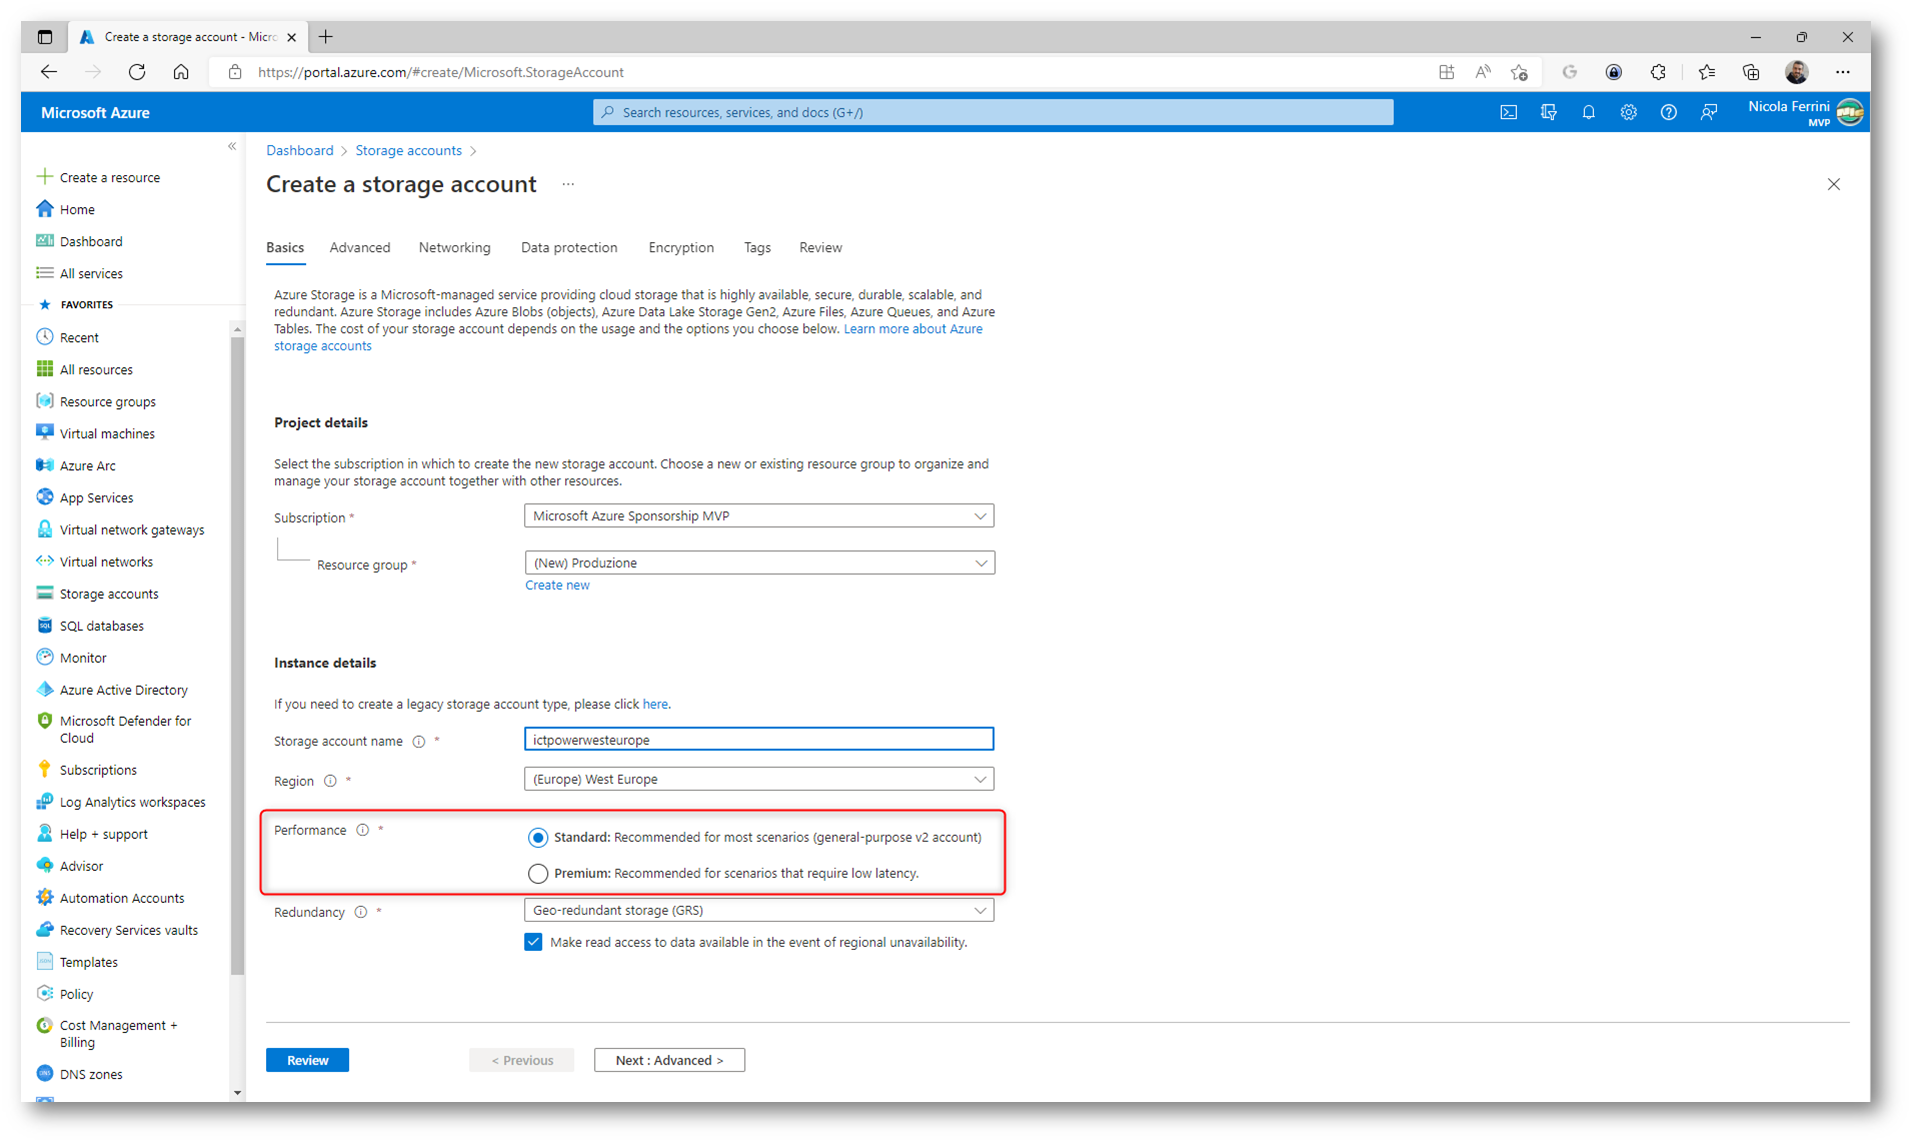Screen dimensions: 1913x1144
Task: Refresh the browser page
Action: point(137,72)
